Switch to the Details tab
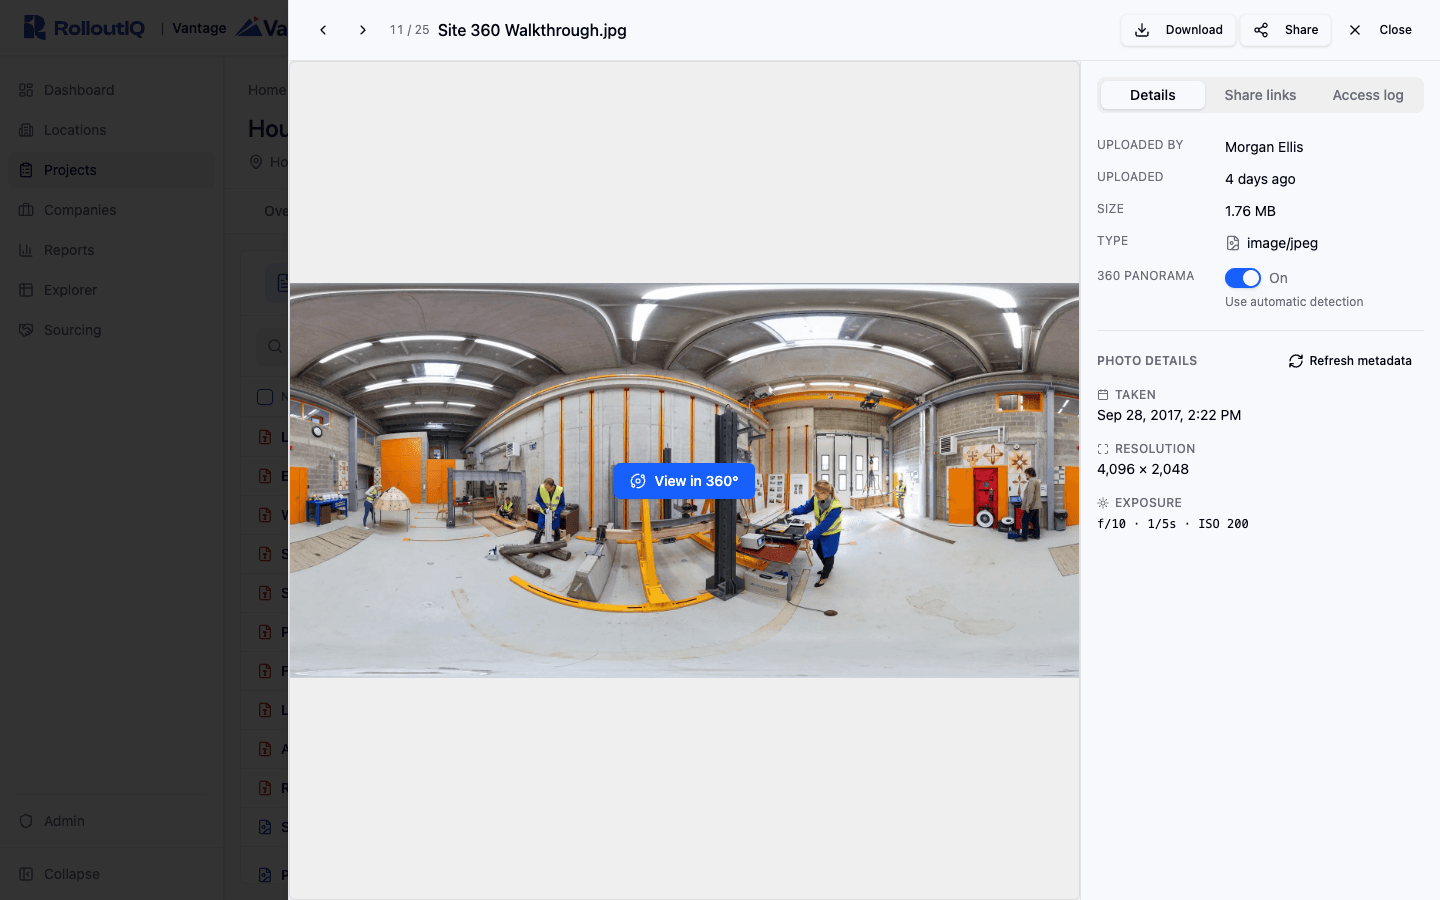 click(x=1153, y=95)
